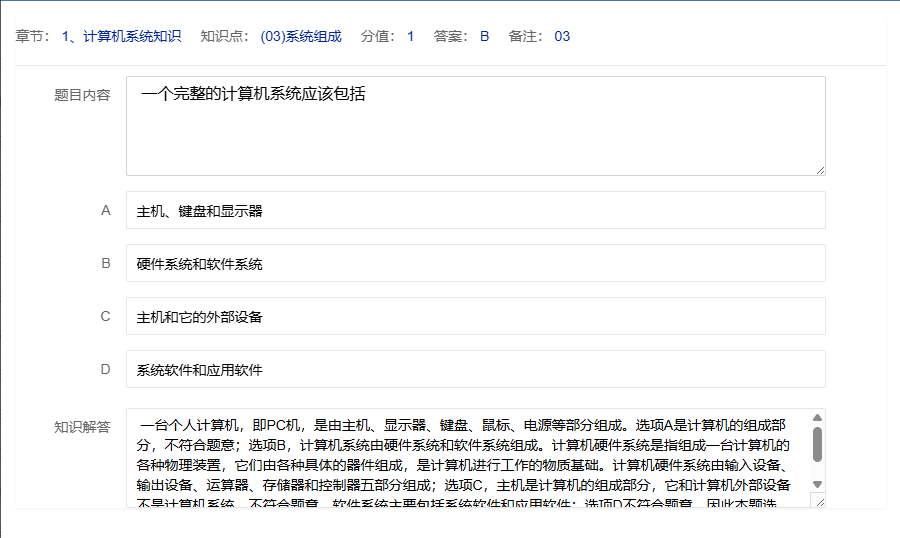Click the answer value B in header
Image resolution: width=900 pixels, height=538 pixels.
pyautogui.click(x=484, y=37)
